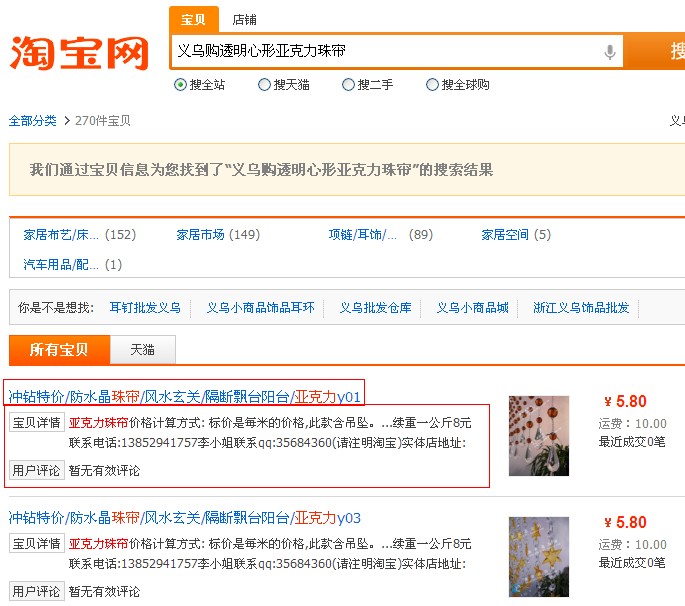Click the Taobao logo
The width and height of the screenshot is (685, 606).
tap(79, 53)
